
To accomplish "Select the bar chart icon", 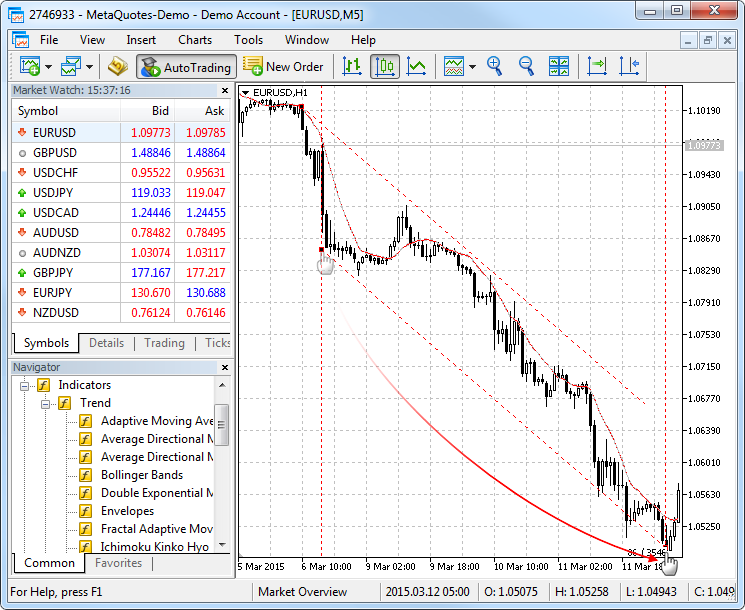I will [352, 66].
